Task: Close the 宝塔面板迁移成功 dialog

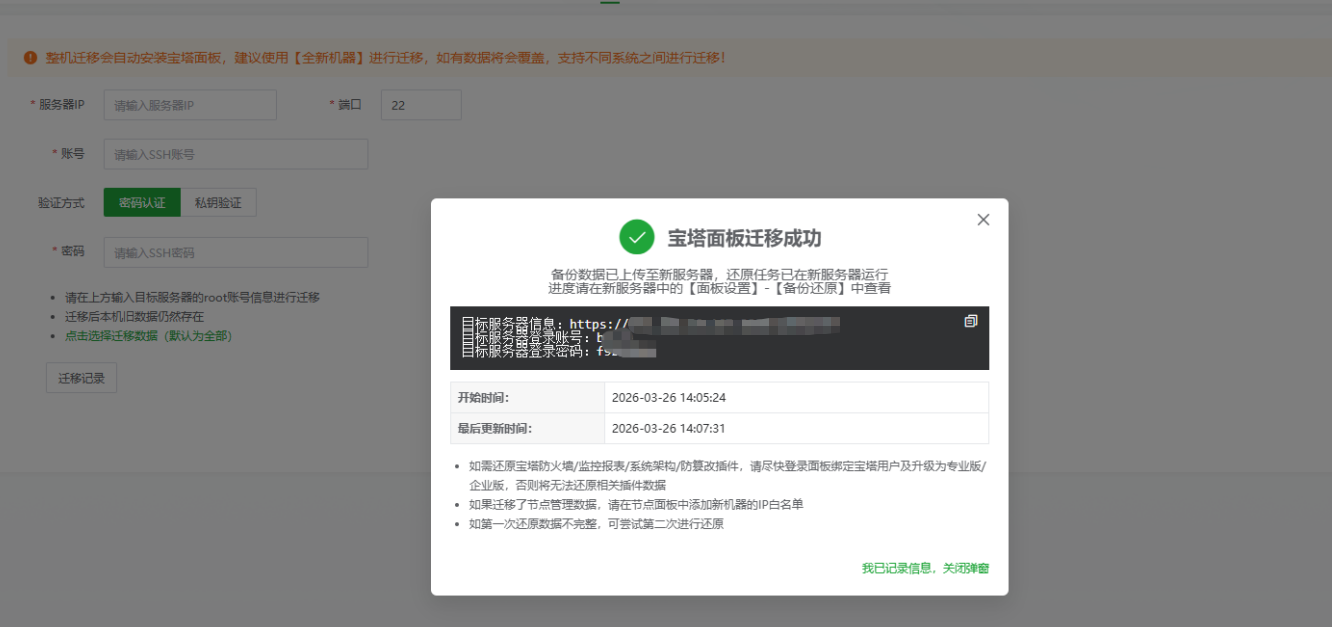Action: [x=983, y=219]
